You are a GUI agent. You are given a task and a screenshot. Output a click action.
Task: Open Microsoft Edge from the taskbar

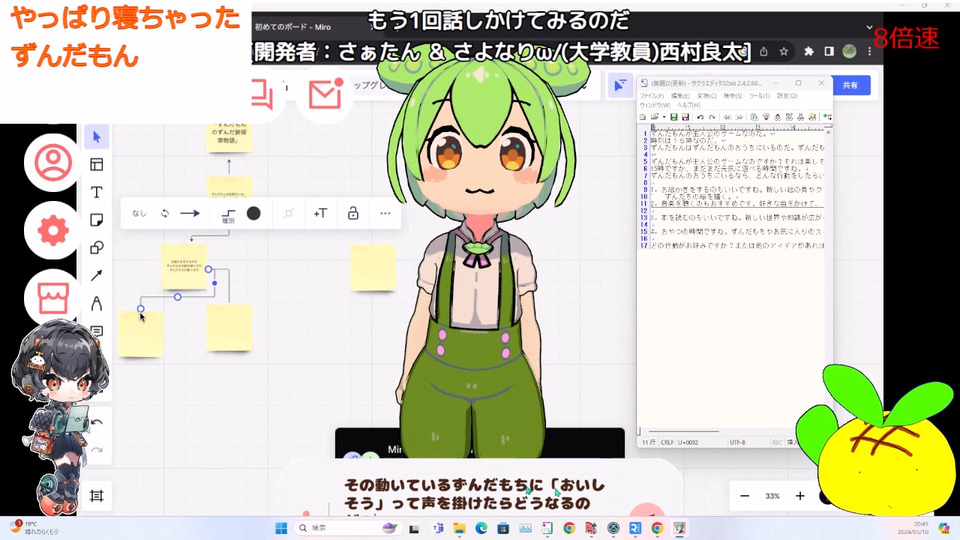click(481, 528)
